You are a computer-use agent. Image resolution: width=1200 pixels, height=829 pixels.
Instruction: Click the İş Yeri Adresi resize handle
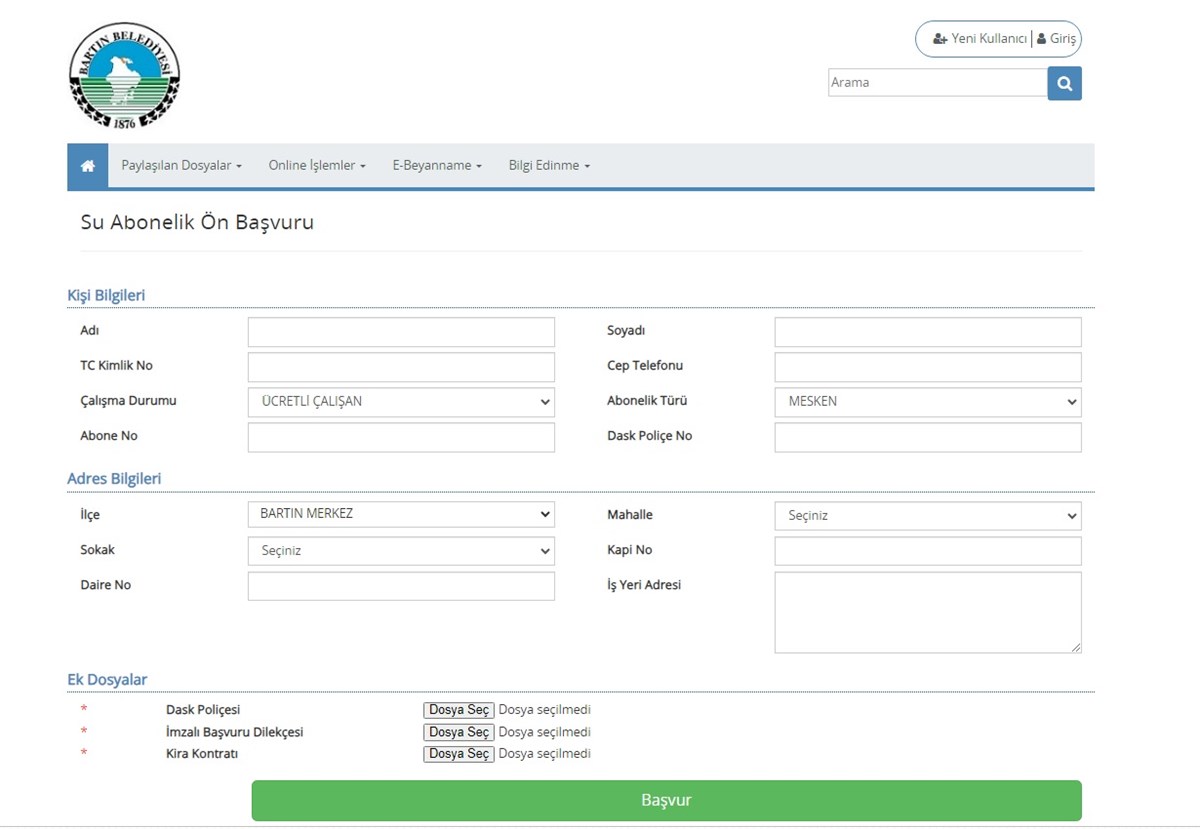point(1076,648)
